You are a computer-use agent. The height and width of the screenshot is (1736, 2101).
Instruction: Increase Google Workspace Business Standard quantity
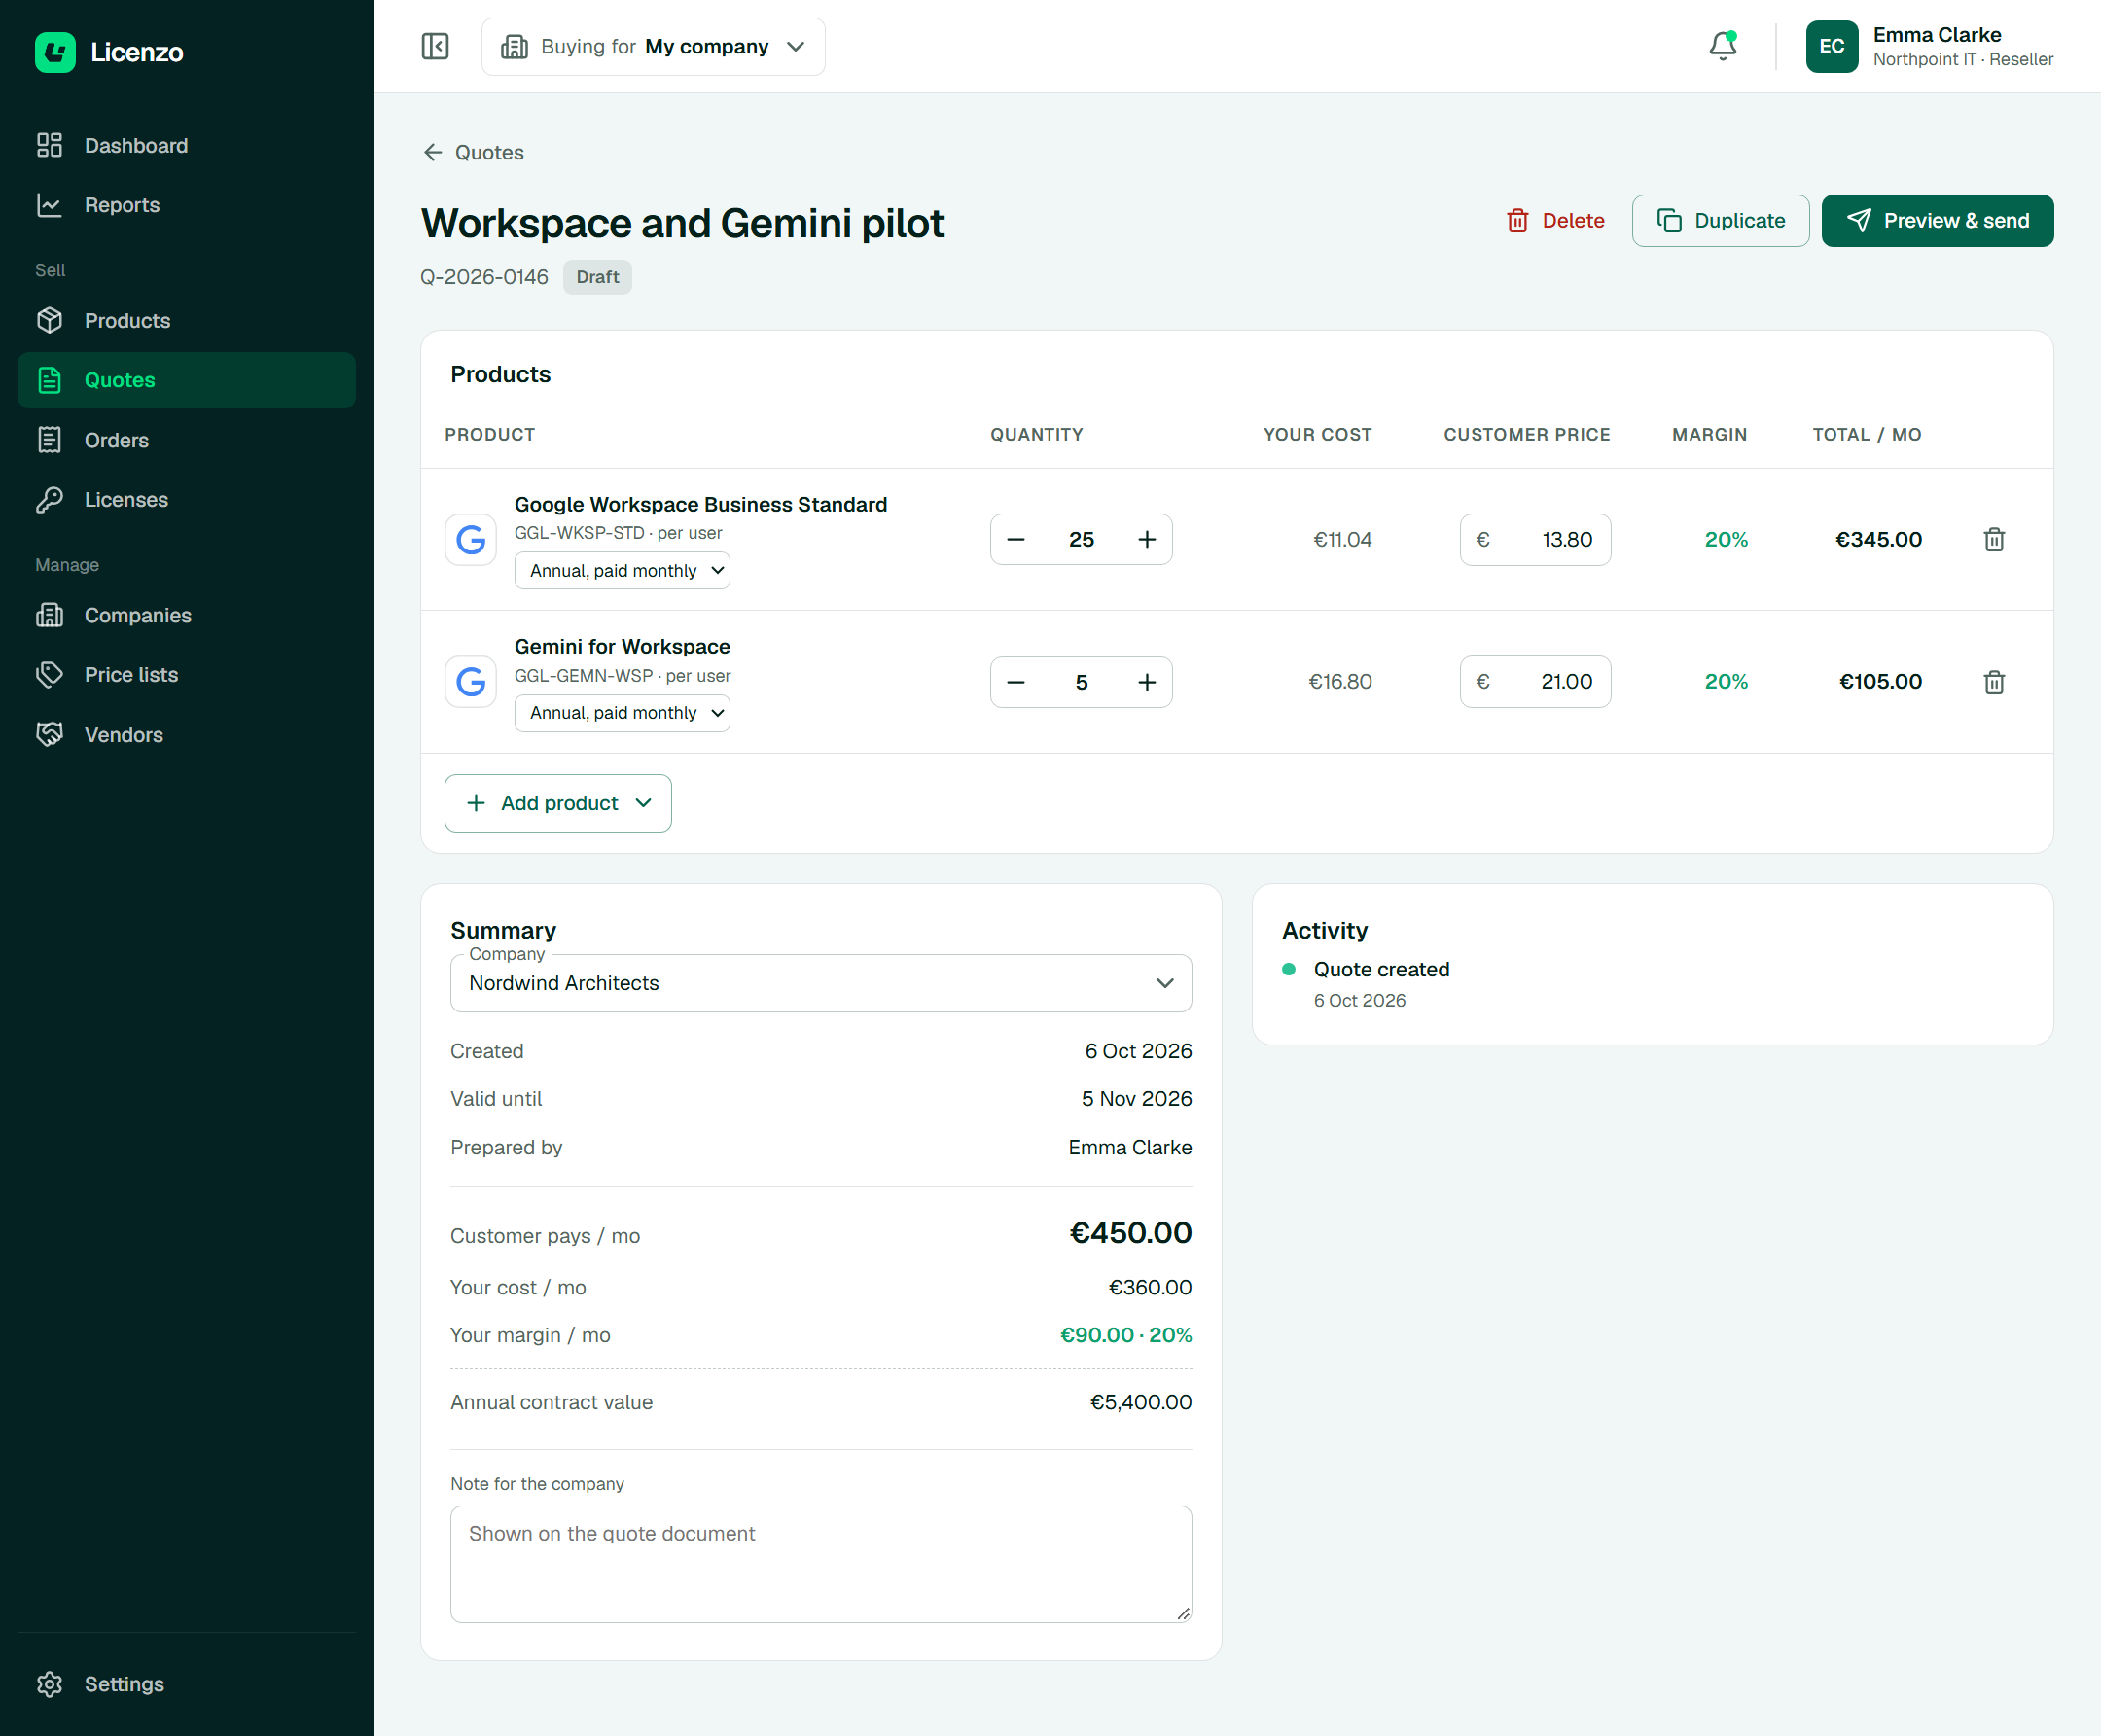1146,539
